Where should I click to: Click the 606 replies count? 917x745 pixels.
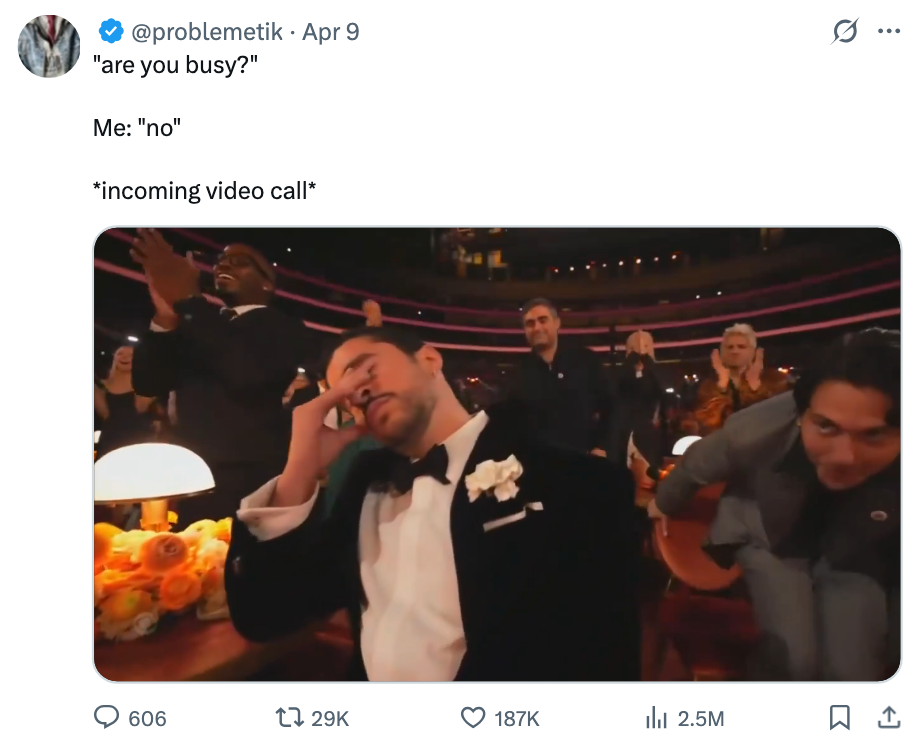click(147, 718)
